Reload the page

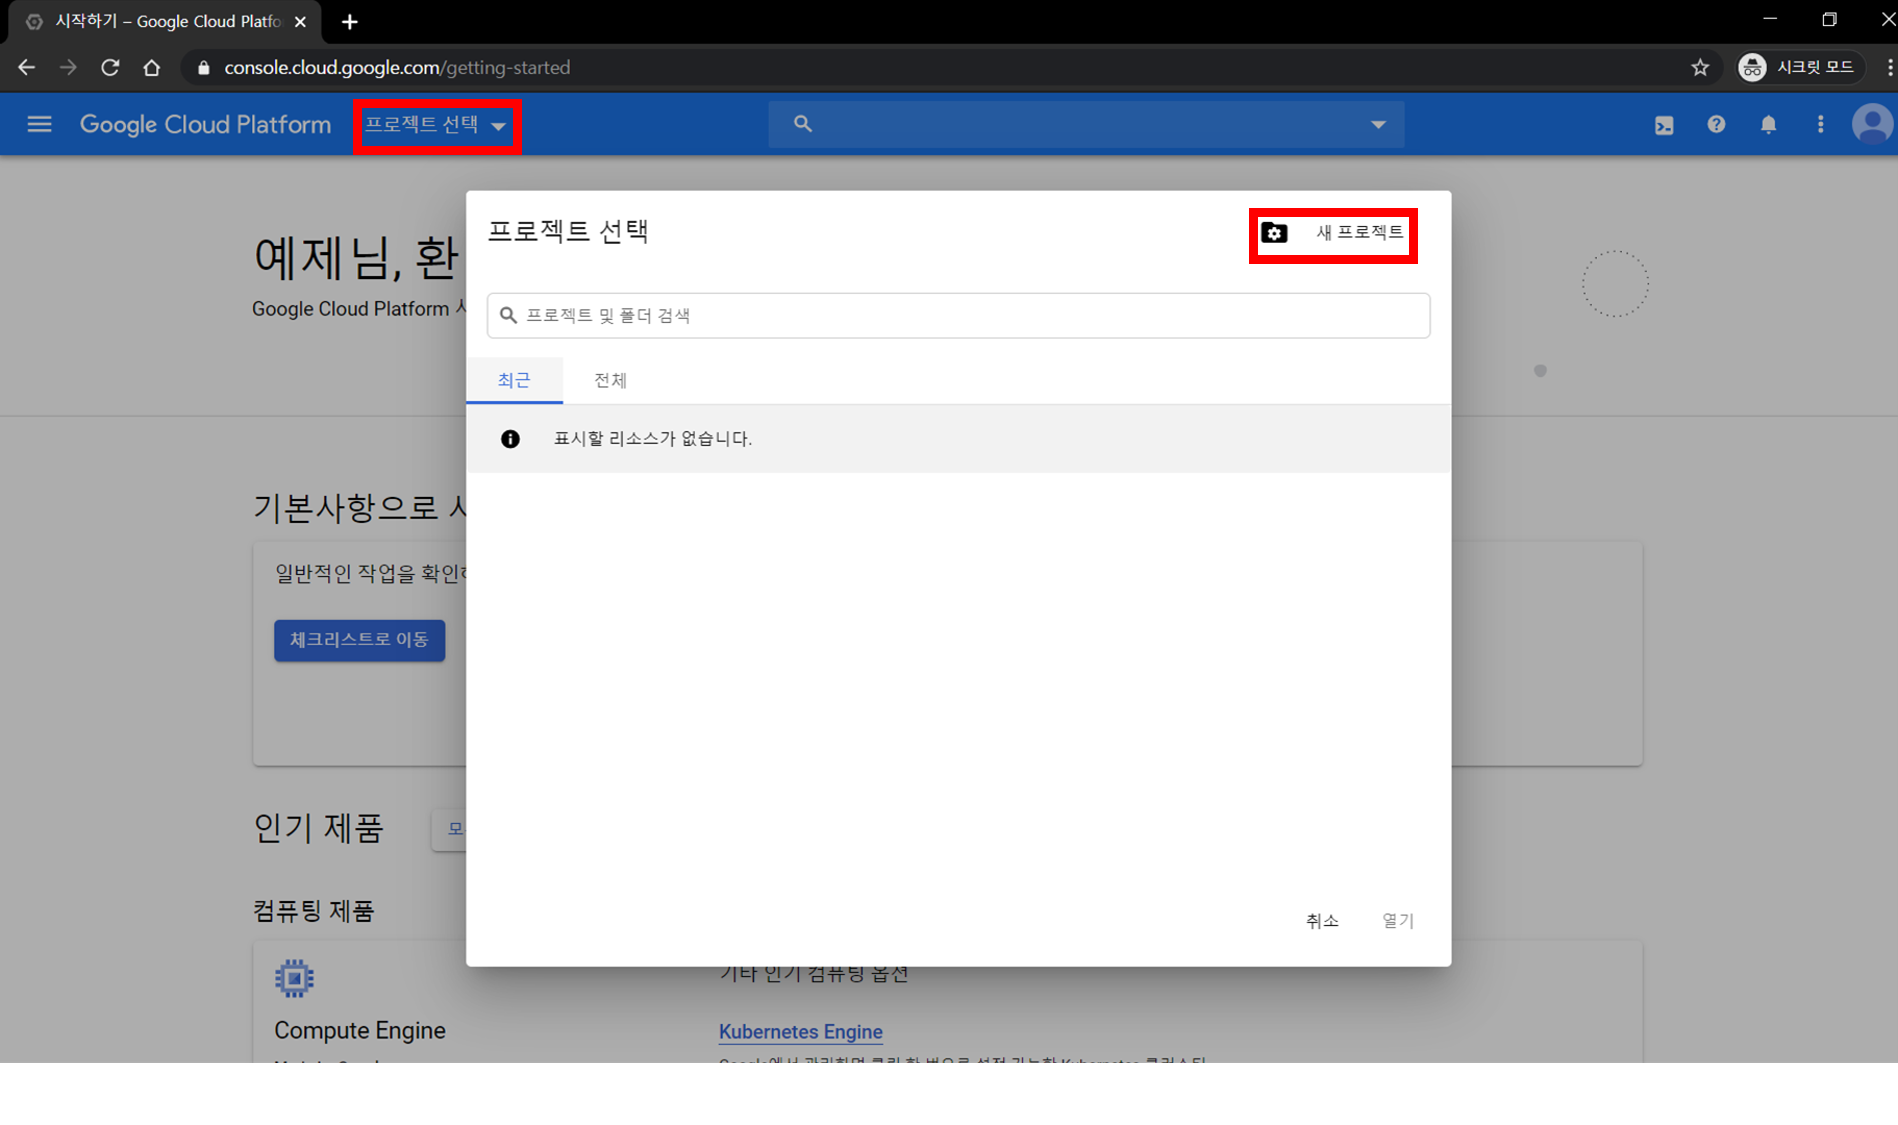tap(110, 67)
